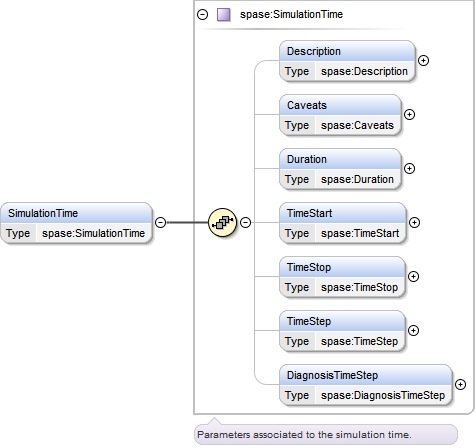Select the TimeStop element header
476x448 pixels.
[342, 267]
